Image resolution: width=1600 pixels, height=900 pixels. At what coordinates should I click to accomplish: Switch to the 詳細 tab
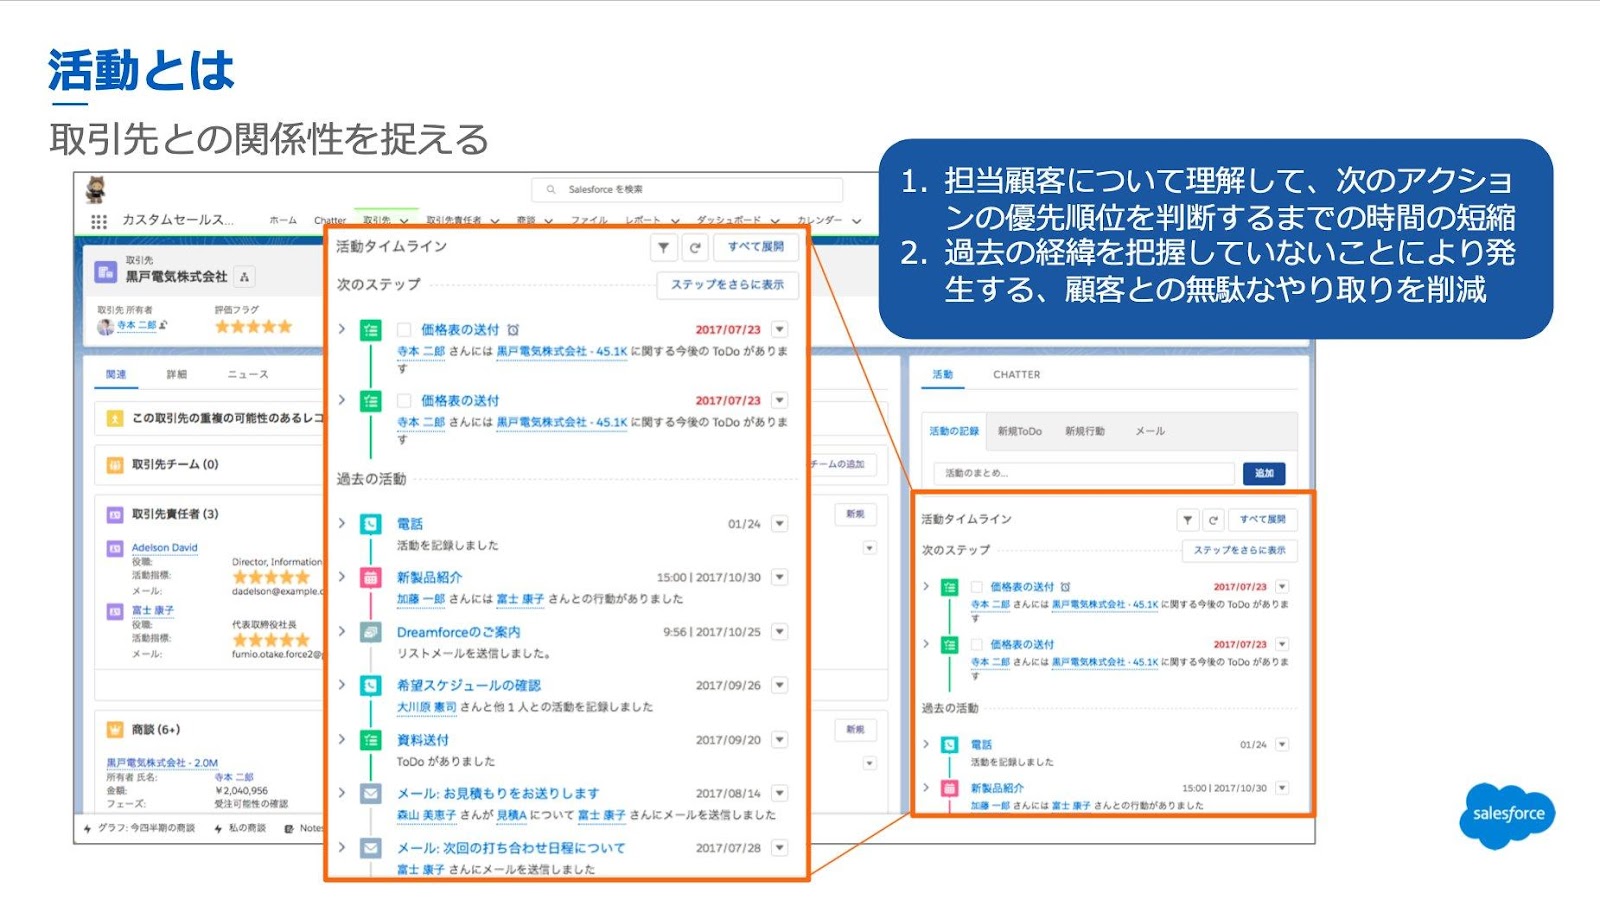coord(177,374)
